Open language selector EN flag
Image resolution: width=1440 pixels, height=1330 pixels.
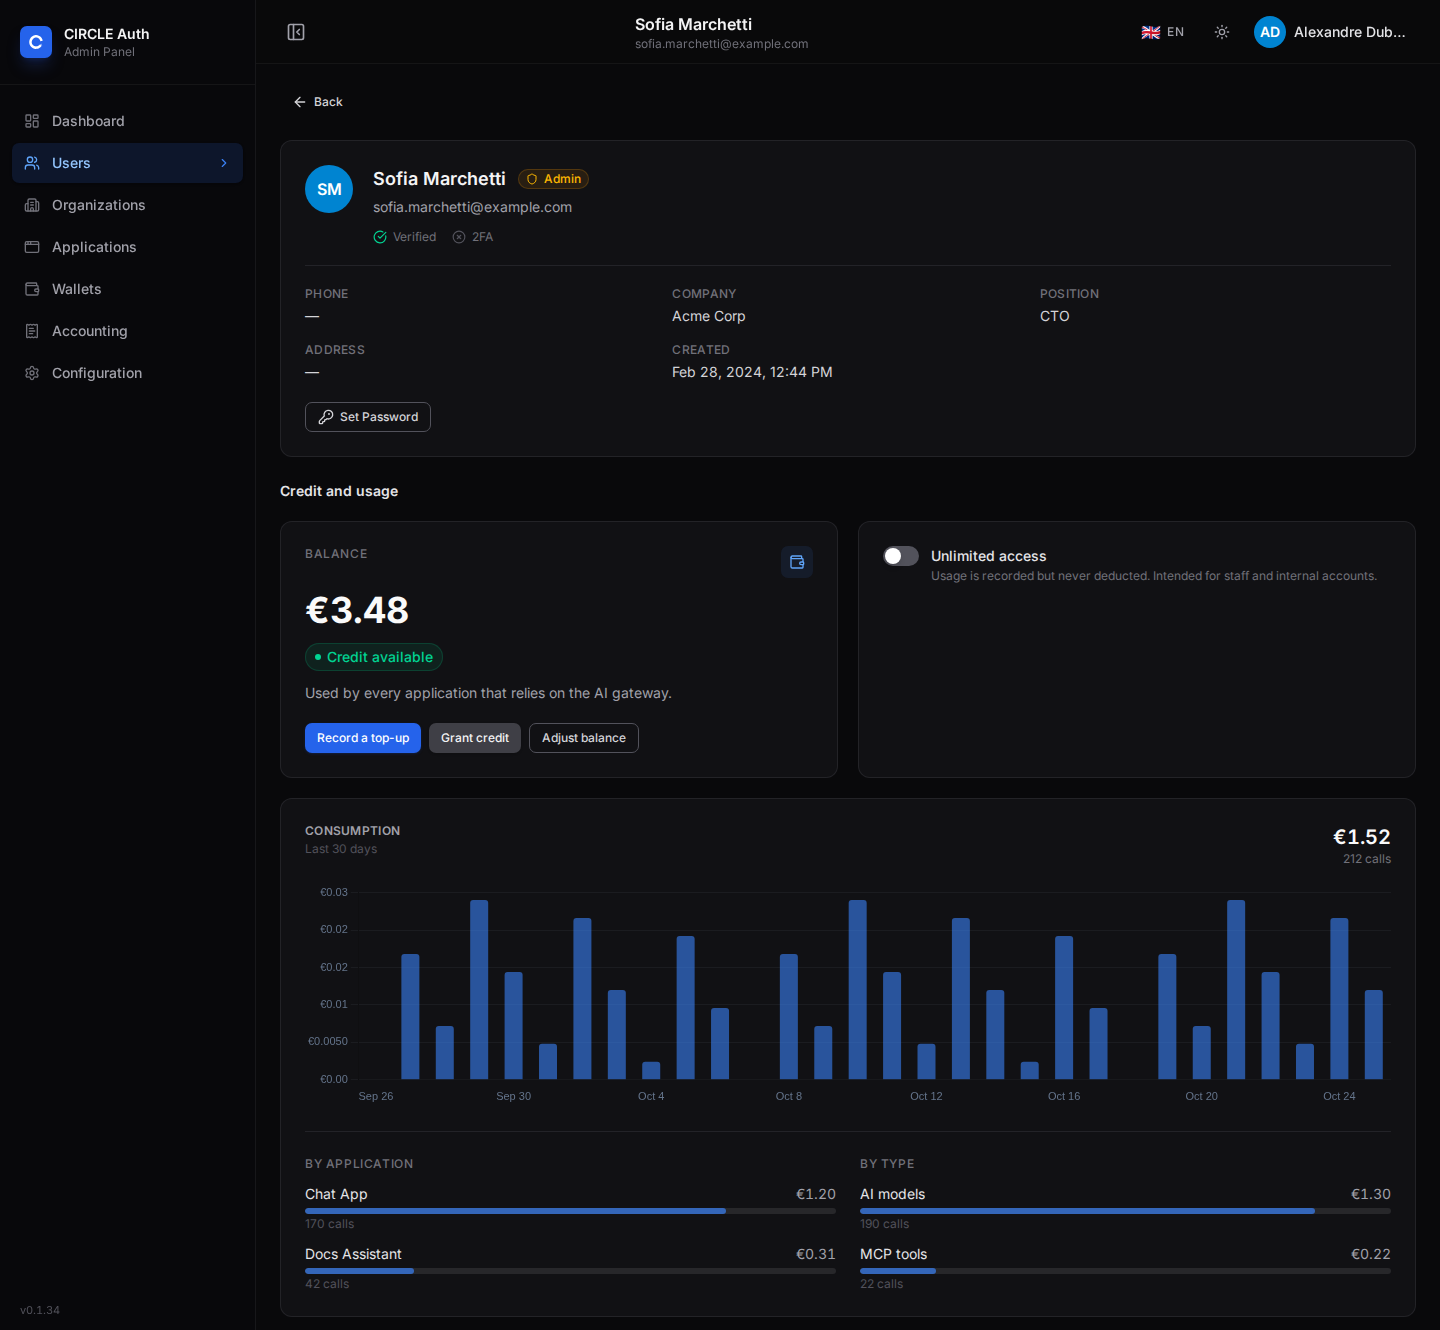(x=1163, y=32)
